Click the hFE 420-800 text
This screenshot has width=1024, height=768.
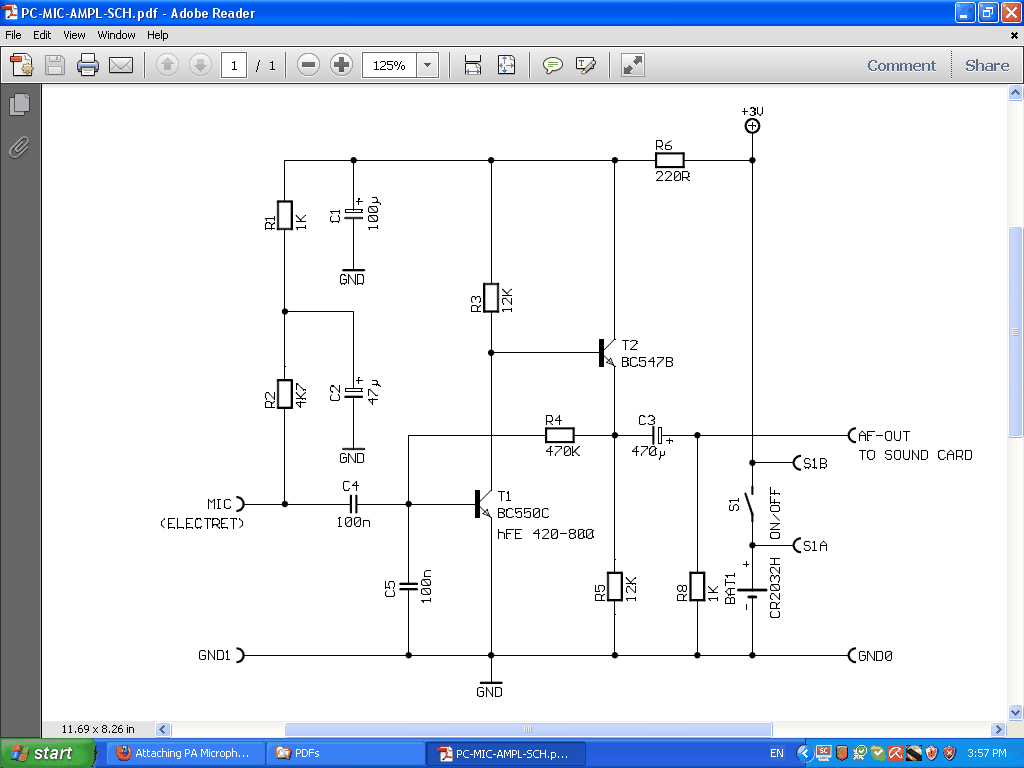545,534
